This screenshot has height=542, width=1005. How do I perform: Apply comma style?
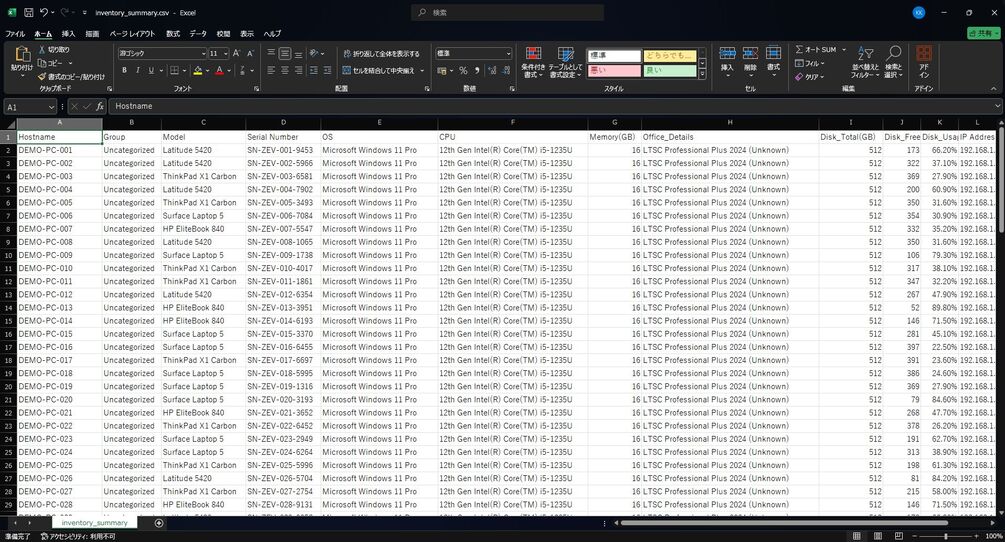click(477, 70)
